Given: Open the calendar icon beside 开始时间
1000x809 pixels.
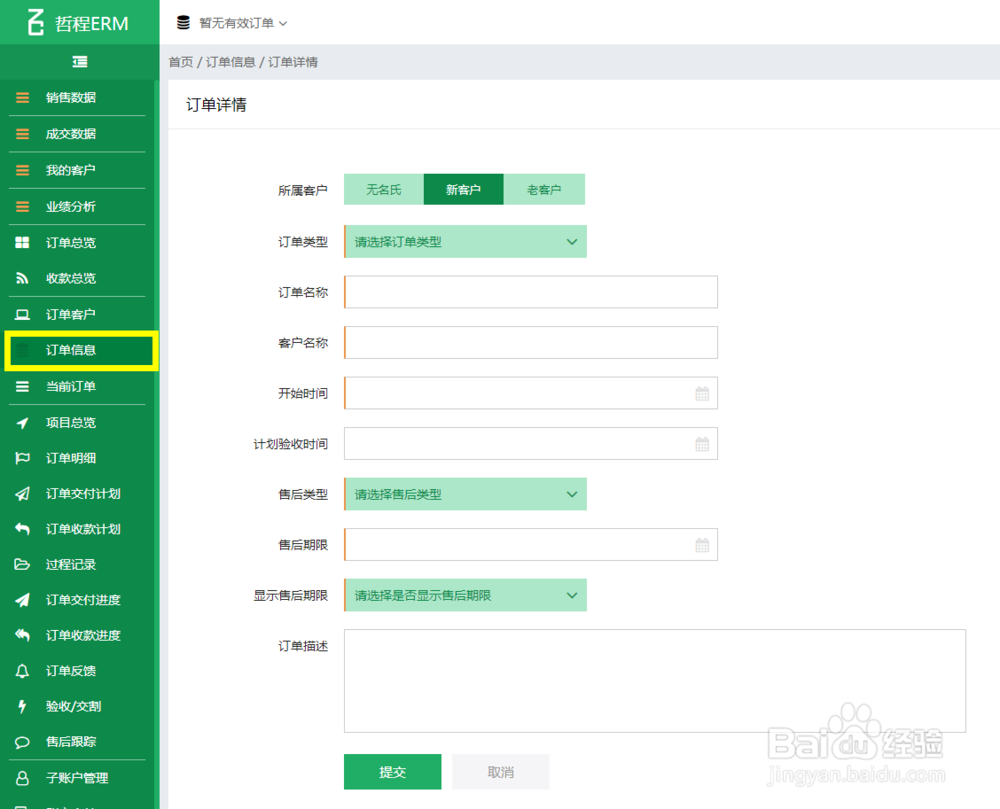Looking at the screenshot, I should tap(704, 393).
